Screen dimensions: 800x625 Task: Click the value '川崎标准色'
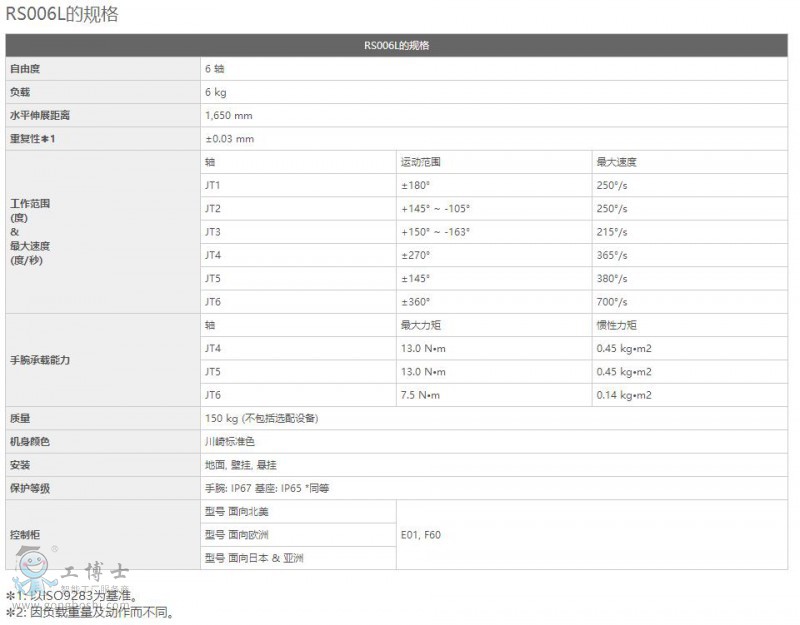230,442
